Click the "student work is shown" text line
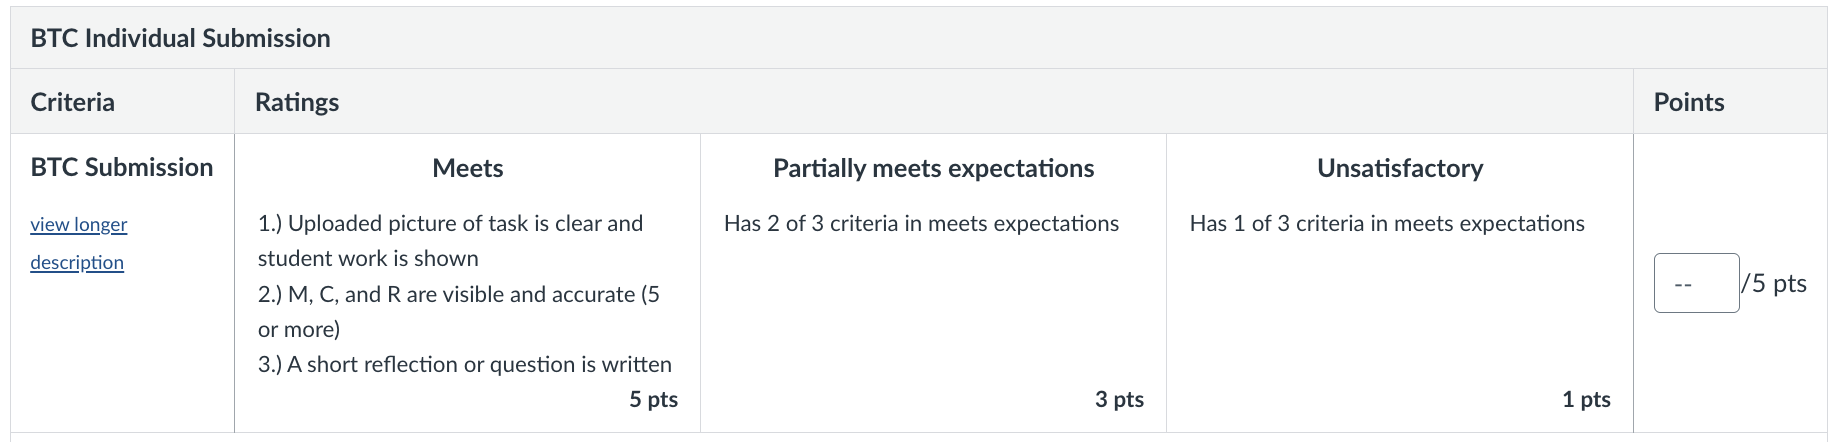This screenshot has height=442, width=1842. point(368,259)
